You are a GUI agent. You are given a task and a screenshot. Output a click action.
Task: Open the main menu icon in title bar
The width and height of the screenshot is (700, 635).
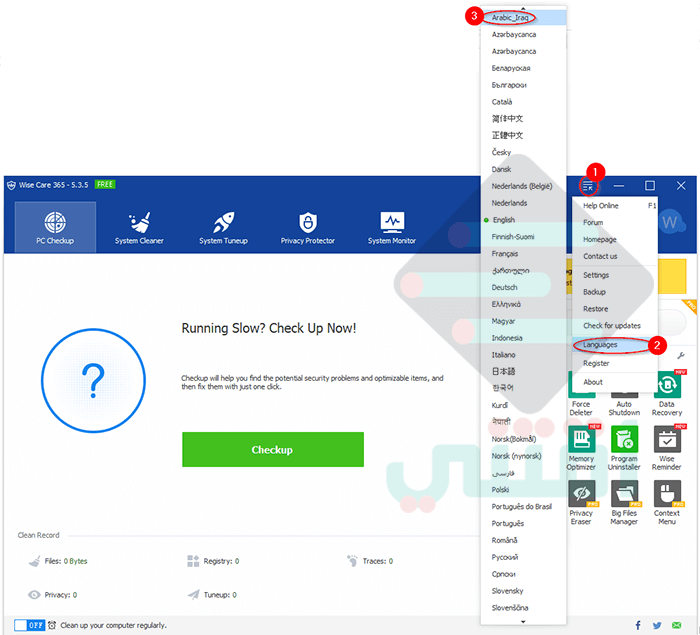(x=588, y=186)
